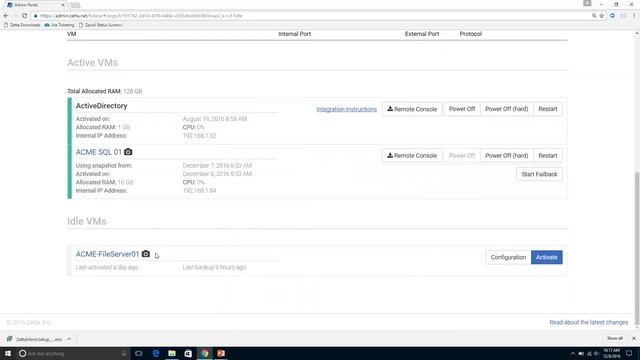Open PowerPoint from the taskbar
The width and height of the screenshot is (640, 360).
pos(221,353)
